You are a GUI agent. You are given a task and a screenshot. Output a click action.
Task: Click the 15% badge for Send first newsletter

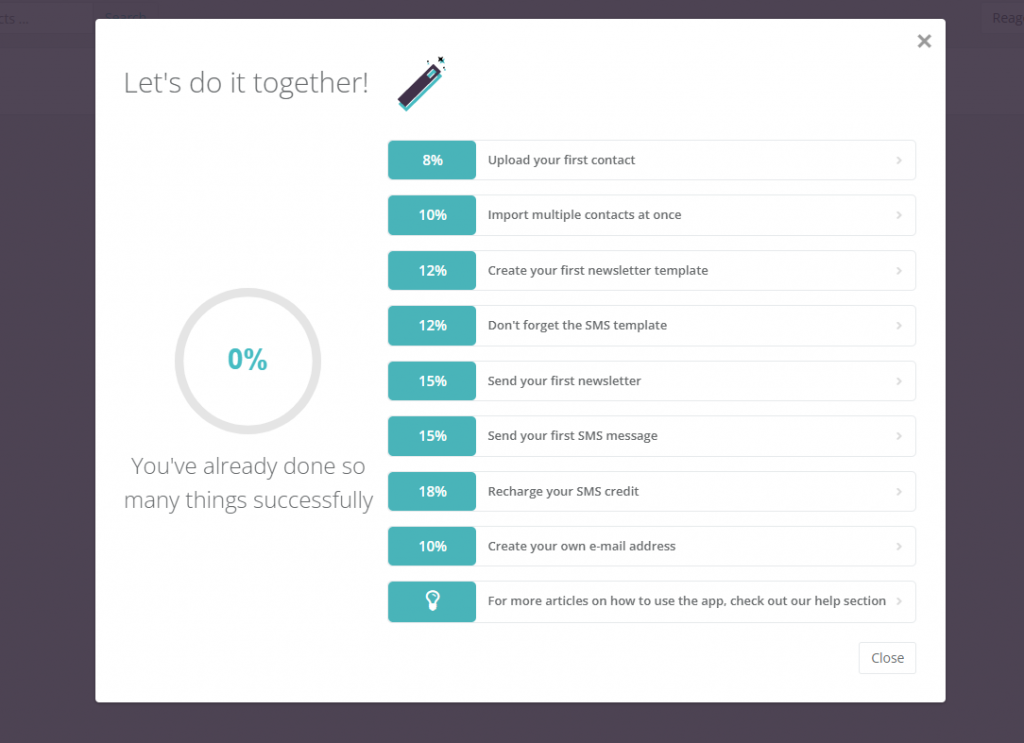click(432, 381)
